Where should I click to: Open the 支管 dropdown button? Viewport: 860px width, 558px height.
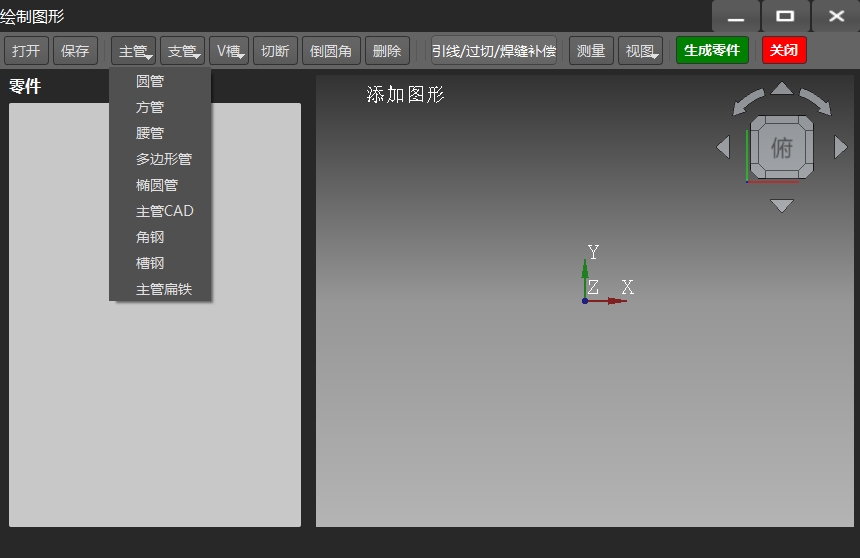click(x=183, y=51)
